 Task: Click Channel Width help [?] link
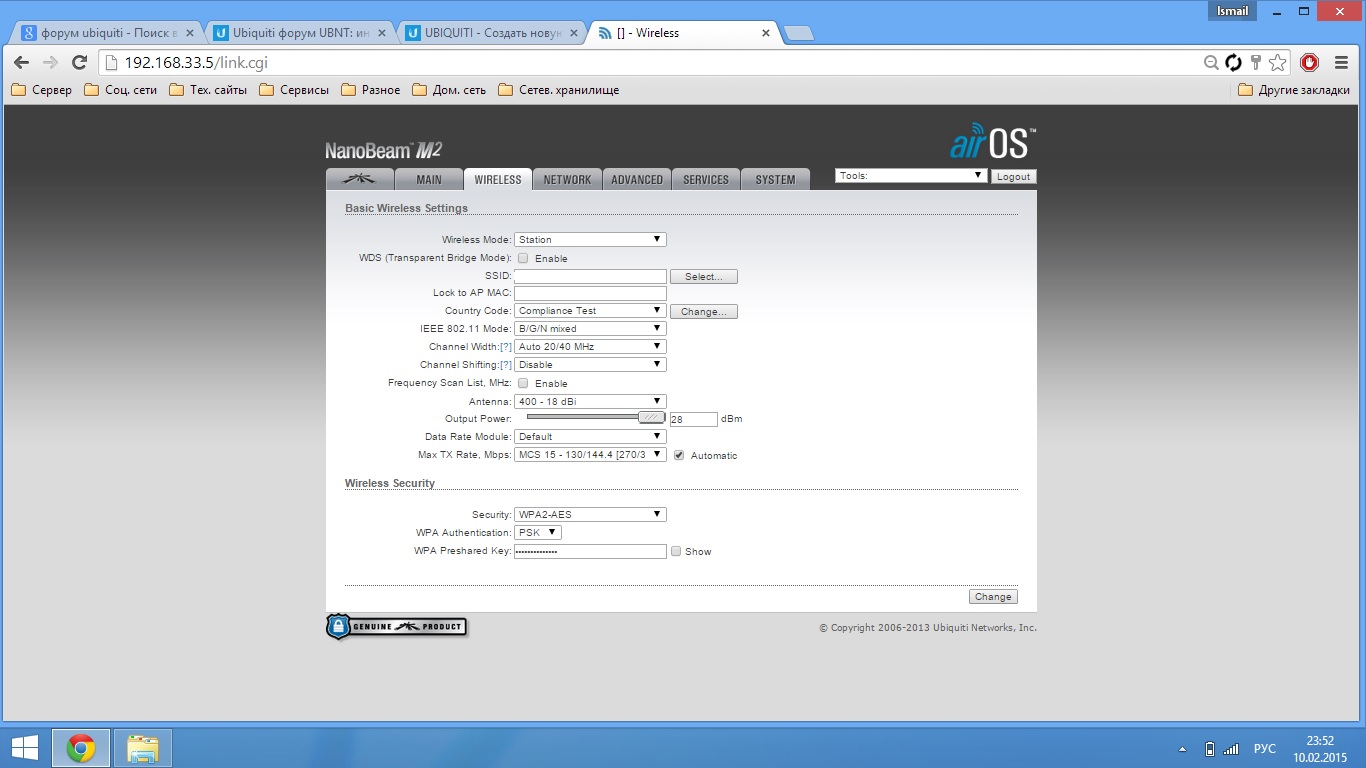(x=506, y=347)
